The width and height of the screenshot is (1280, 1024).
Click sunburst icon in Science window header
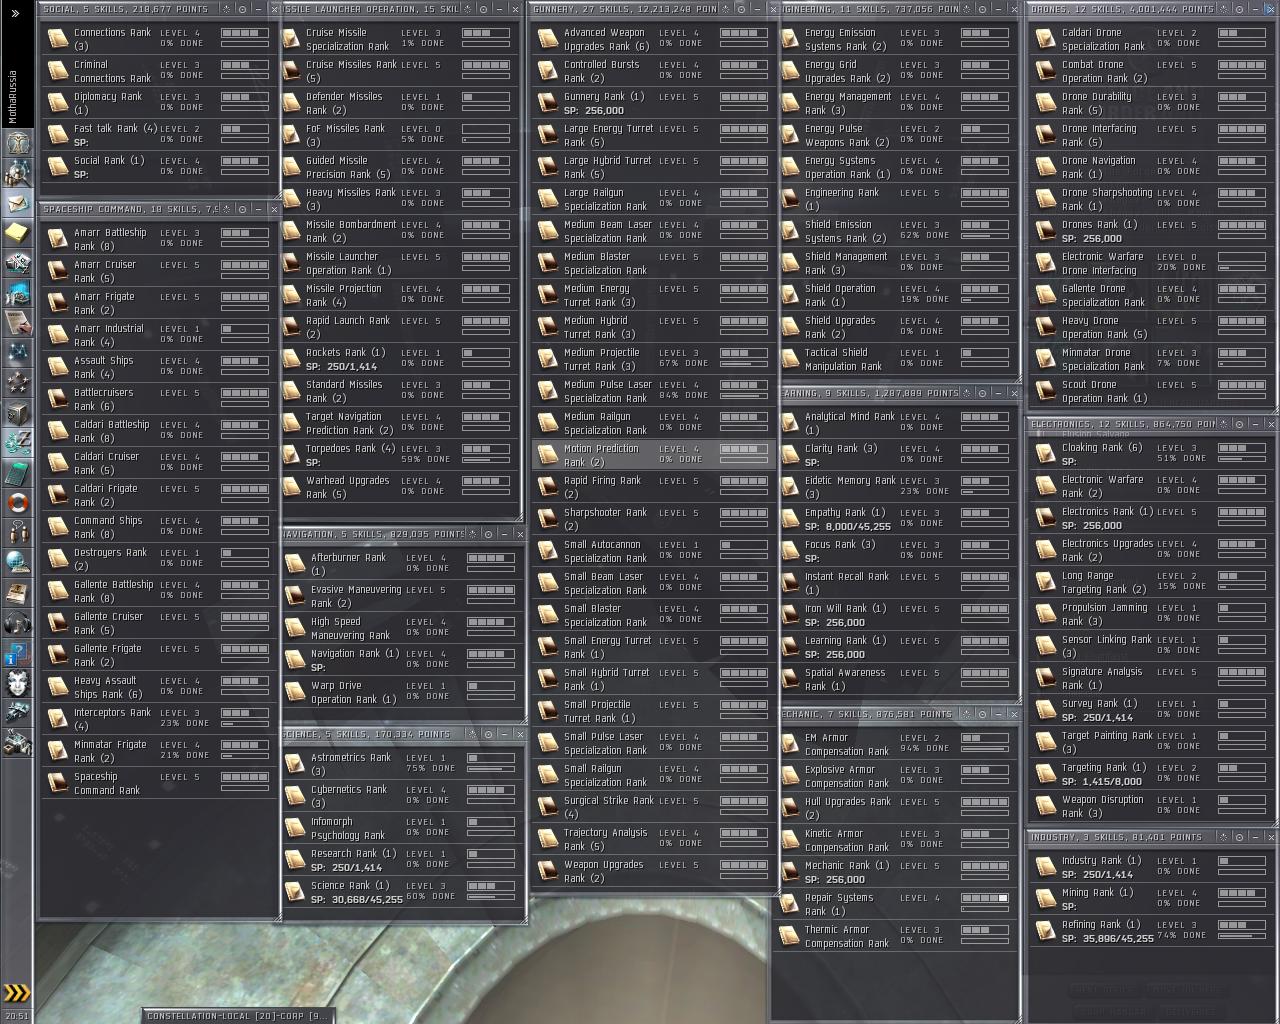tap(472, 734)
